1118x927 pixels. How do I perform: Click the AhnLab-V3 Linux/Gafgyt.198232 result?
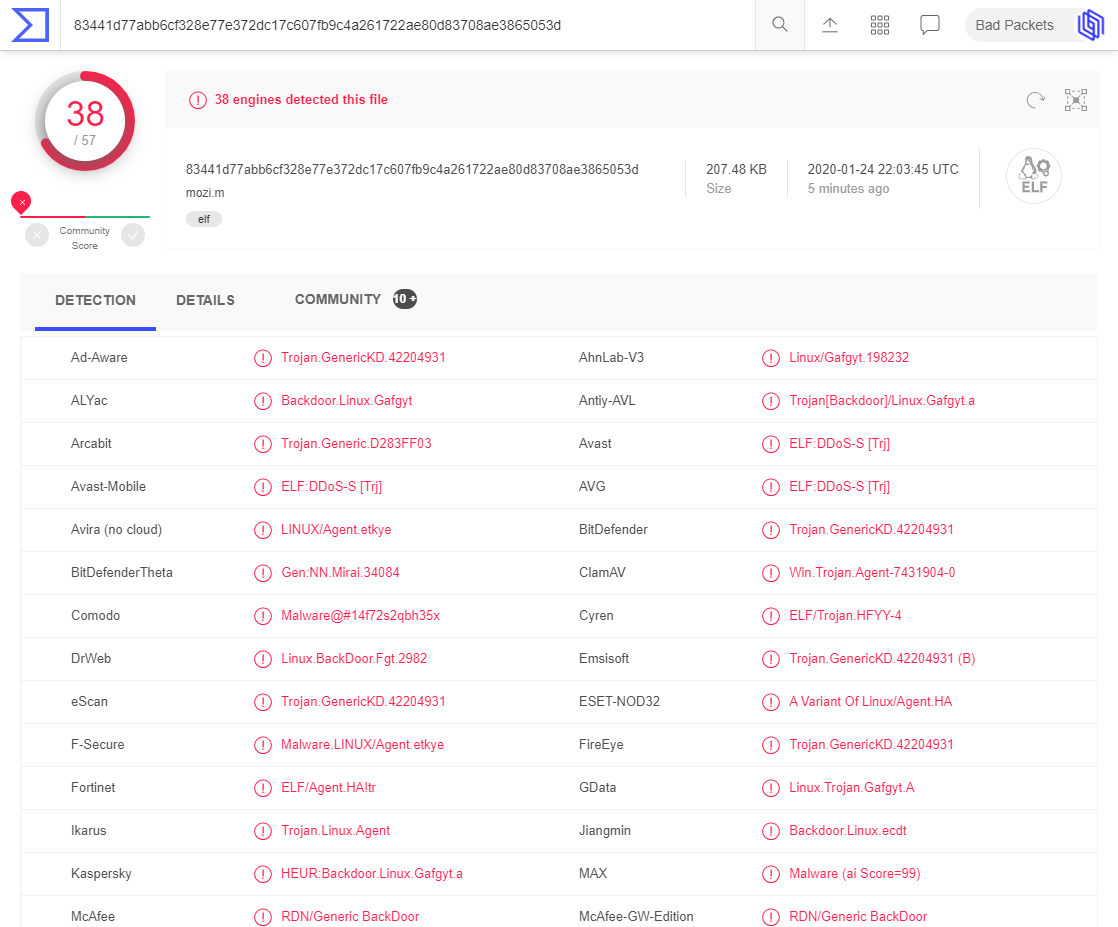click(848, 358)
